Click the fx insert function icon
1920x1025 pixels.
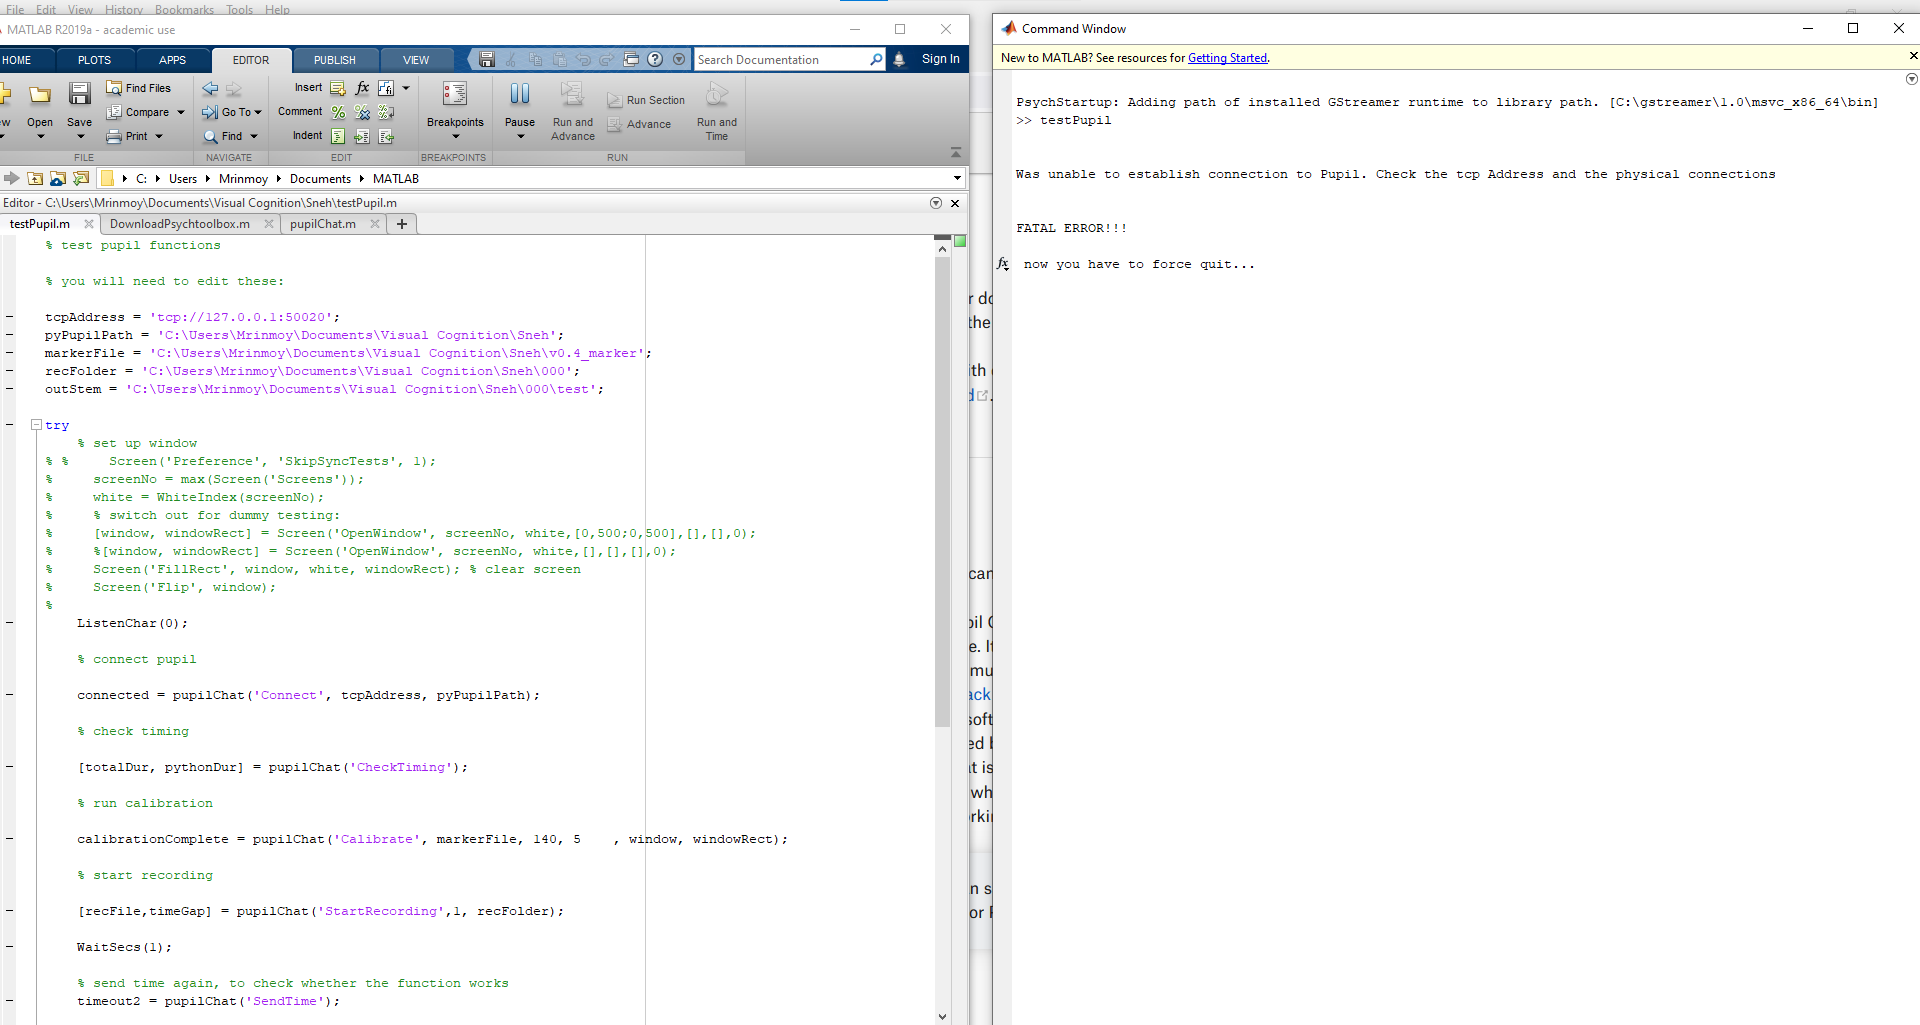pos(362,88)
